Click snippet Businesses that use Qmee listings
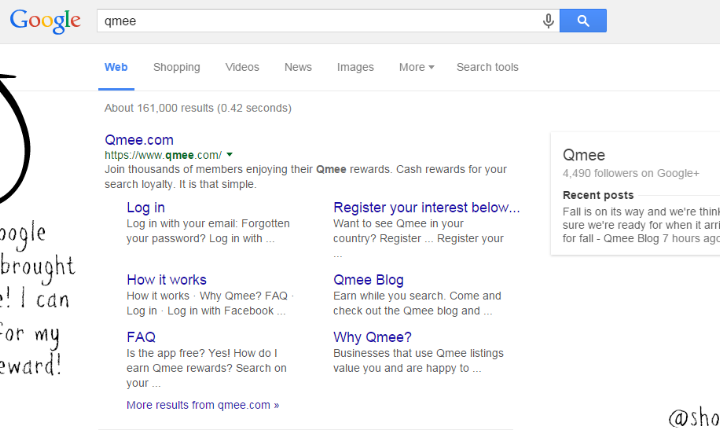Viewport: 720px width, 439px height. 418,360
